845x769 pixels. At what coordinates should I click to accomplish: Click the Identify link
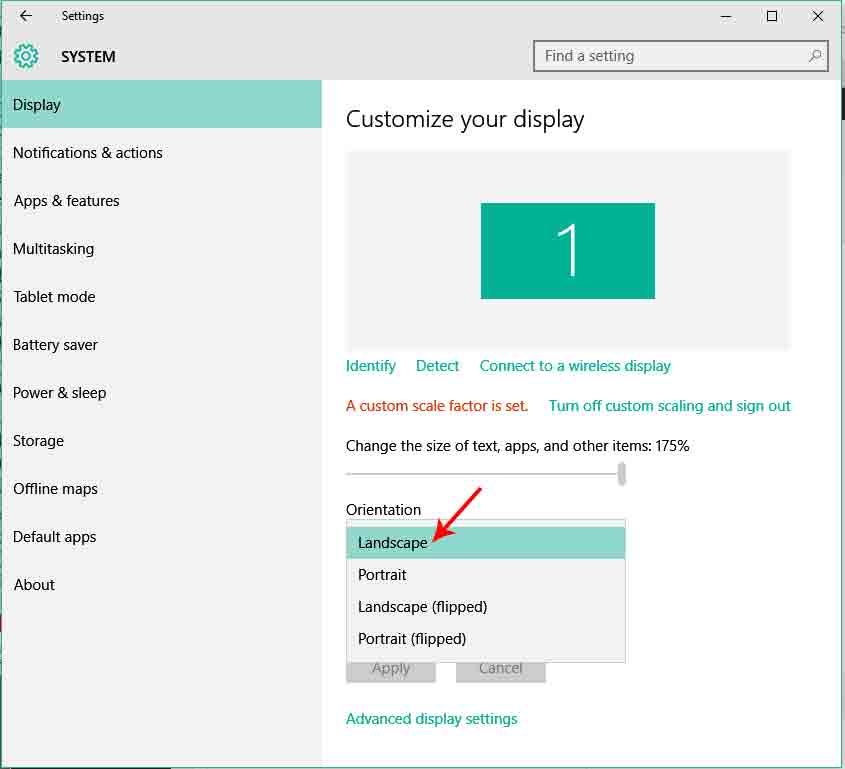(370, 366)
